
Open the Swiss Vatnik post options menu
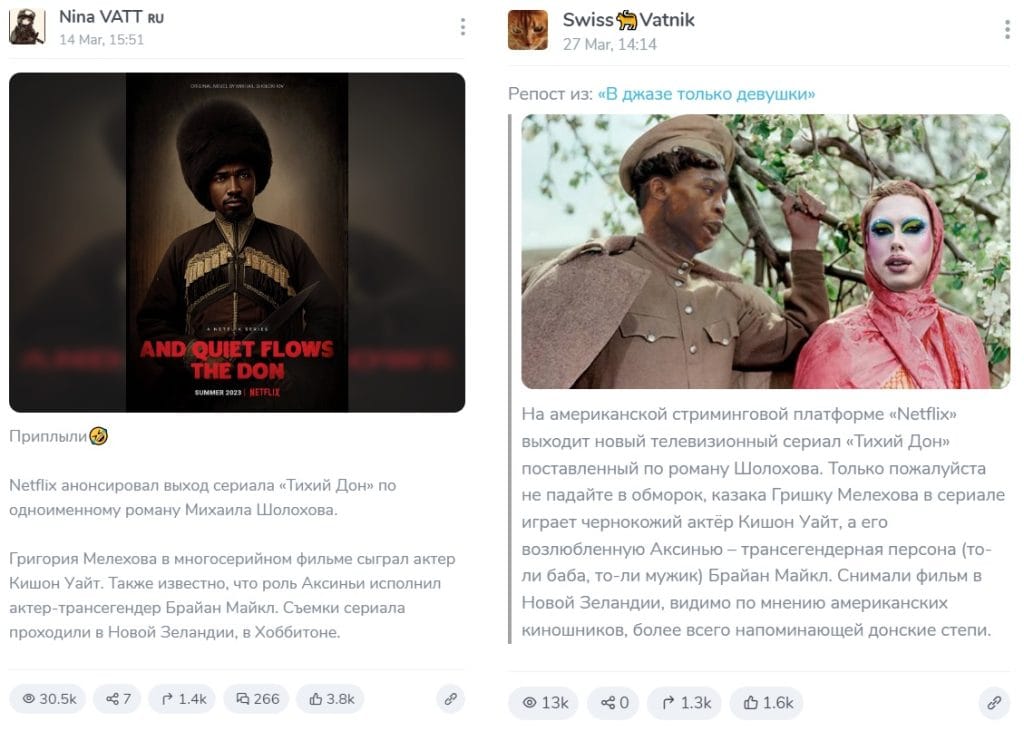coord(1007,29)
